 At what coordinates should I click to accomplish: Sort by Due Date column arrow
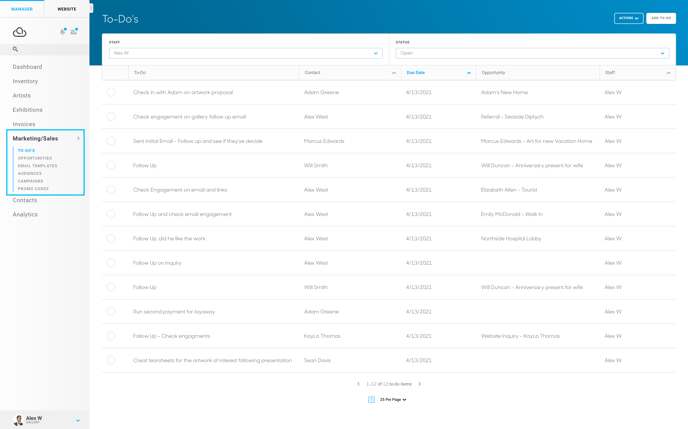click(x=469, y=73)
